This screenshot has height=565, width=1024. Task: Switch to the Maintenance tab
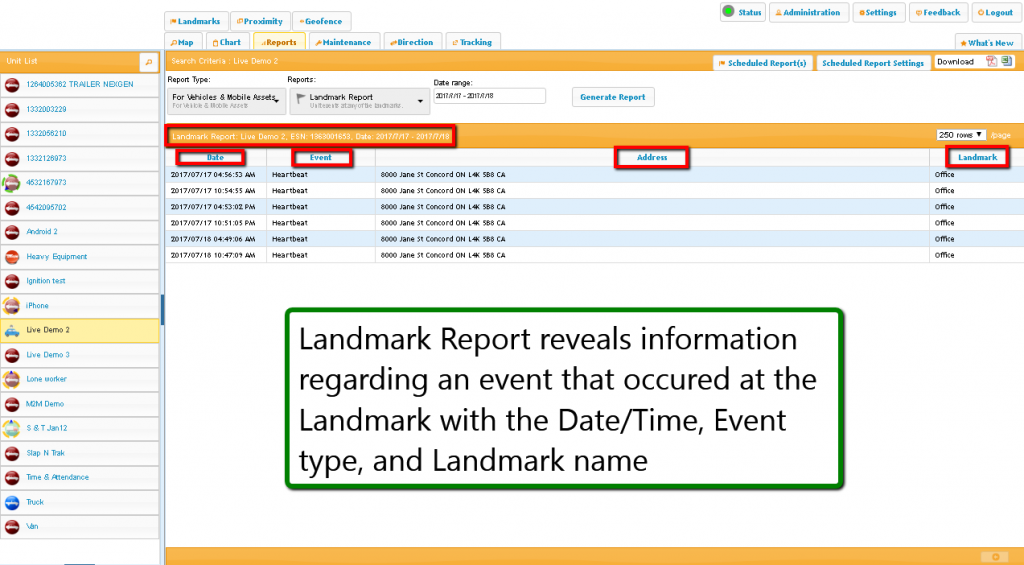pos(344,42)
